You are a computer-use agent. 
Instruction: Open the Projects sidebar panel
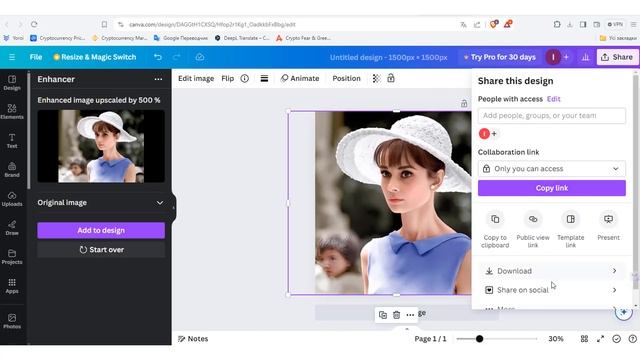(12, 257)
